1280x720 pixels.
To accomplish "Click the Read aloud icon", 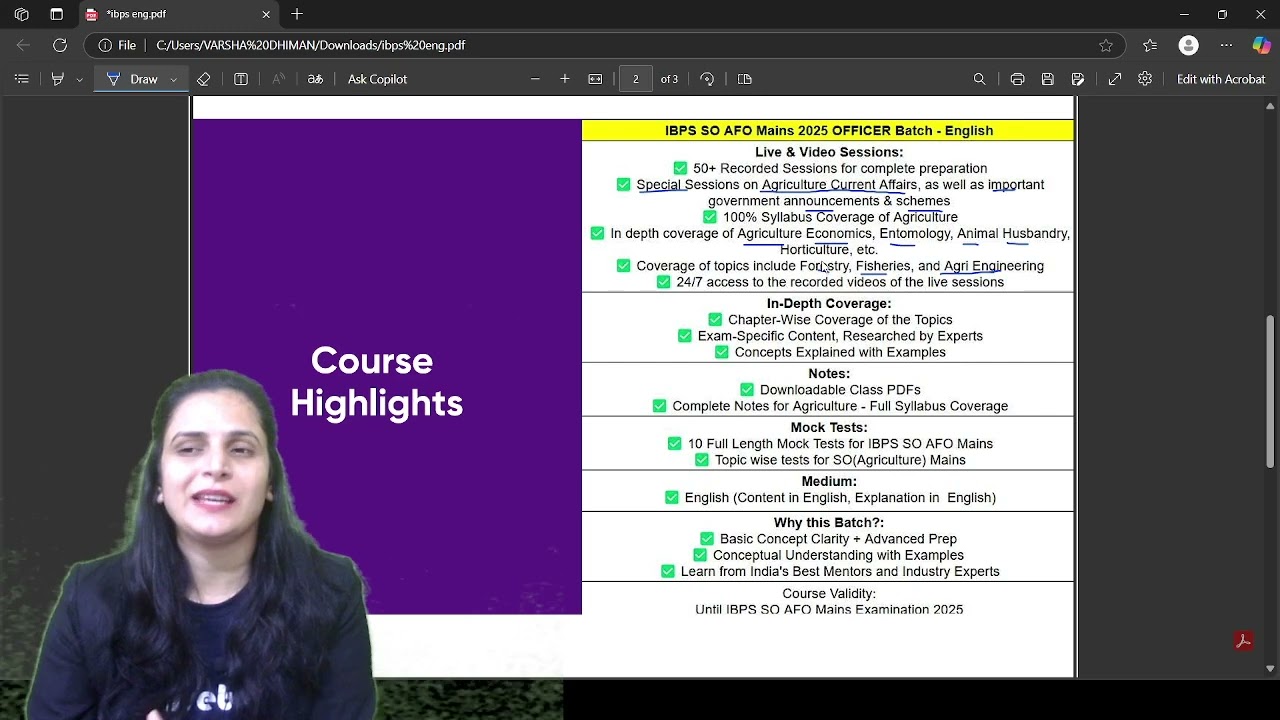I will click(279, 79).
